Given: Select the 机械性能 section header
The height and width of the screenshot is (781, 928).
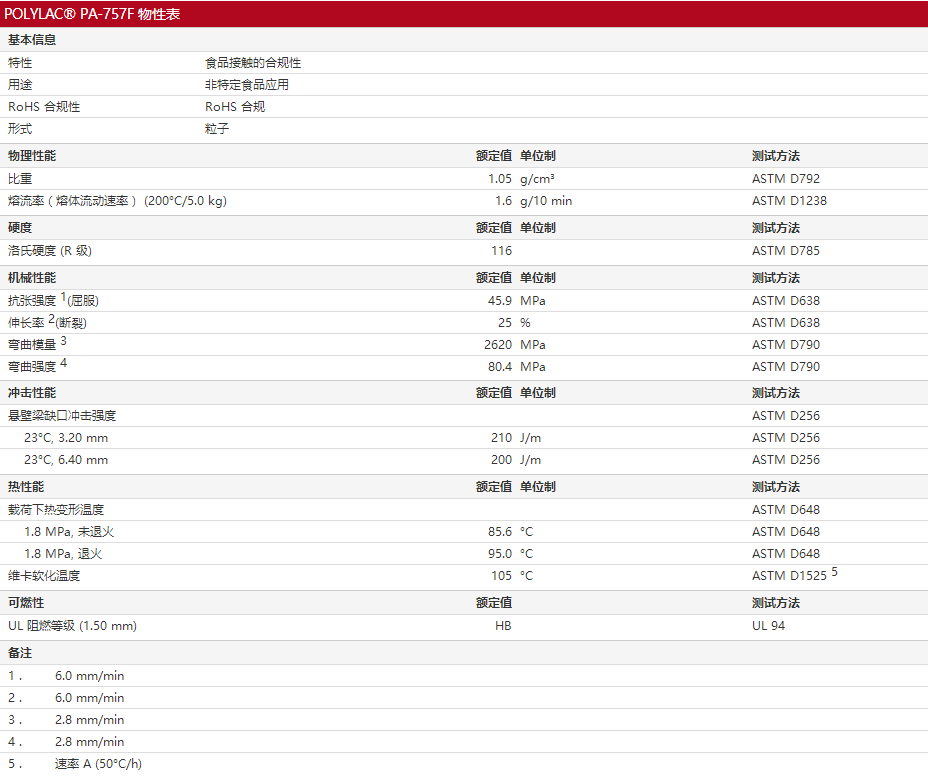Looking at the screenshot, I should click(x=32, y=277).
